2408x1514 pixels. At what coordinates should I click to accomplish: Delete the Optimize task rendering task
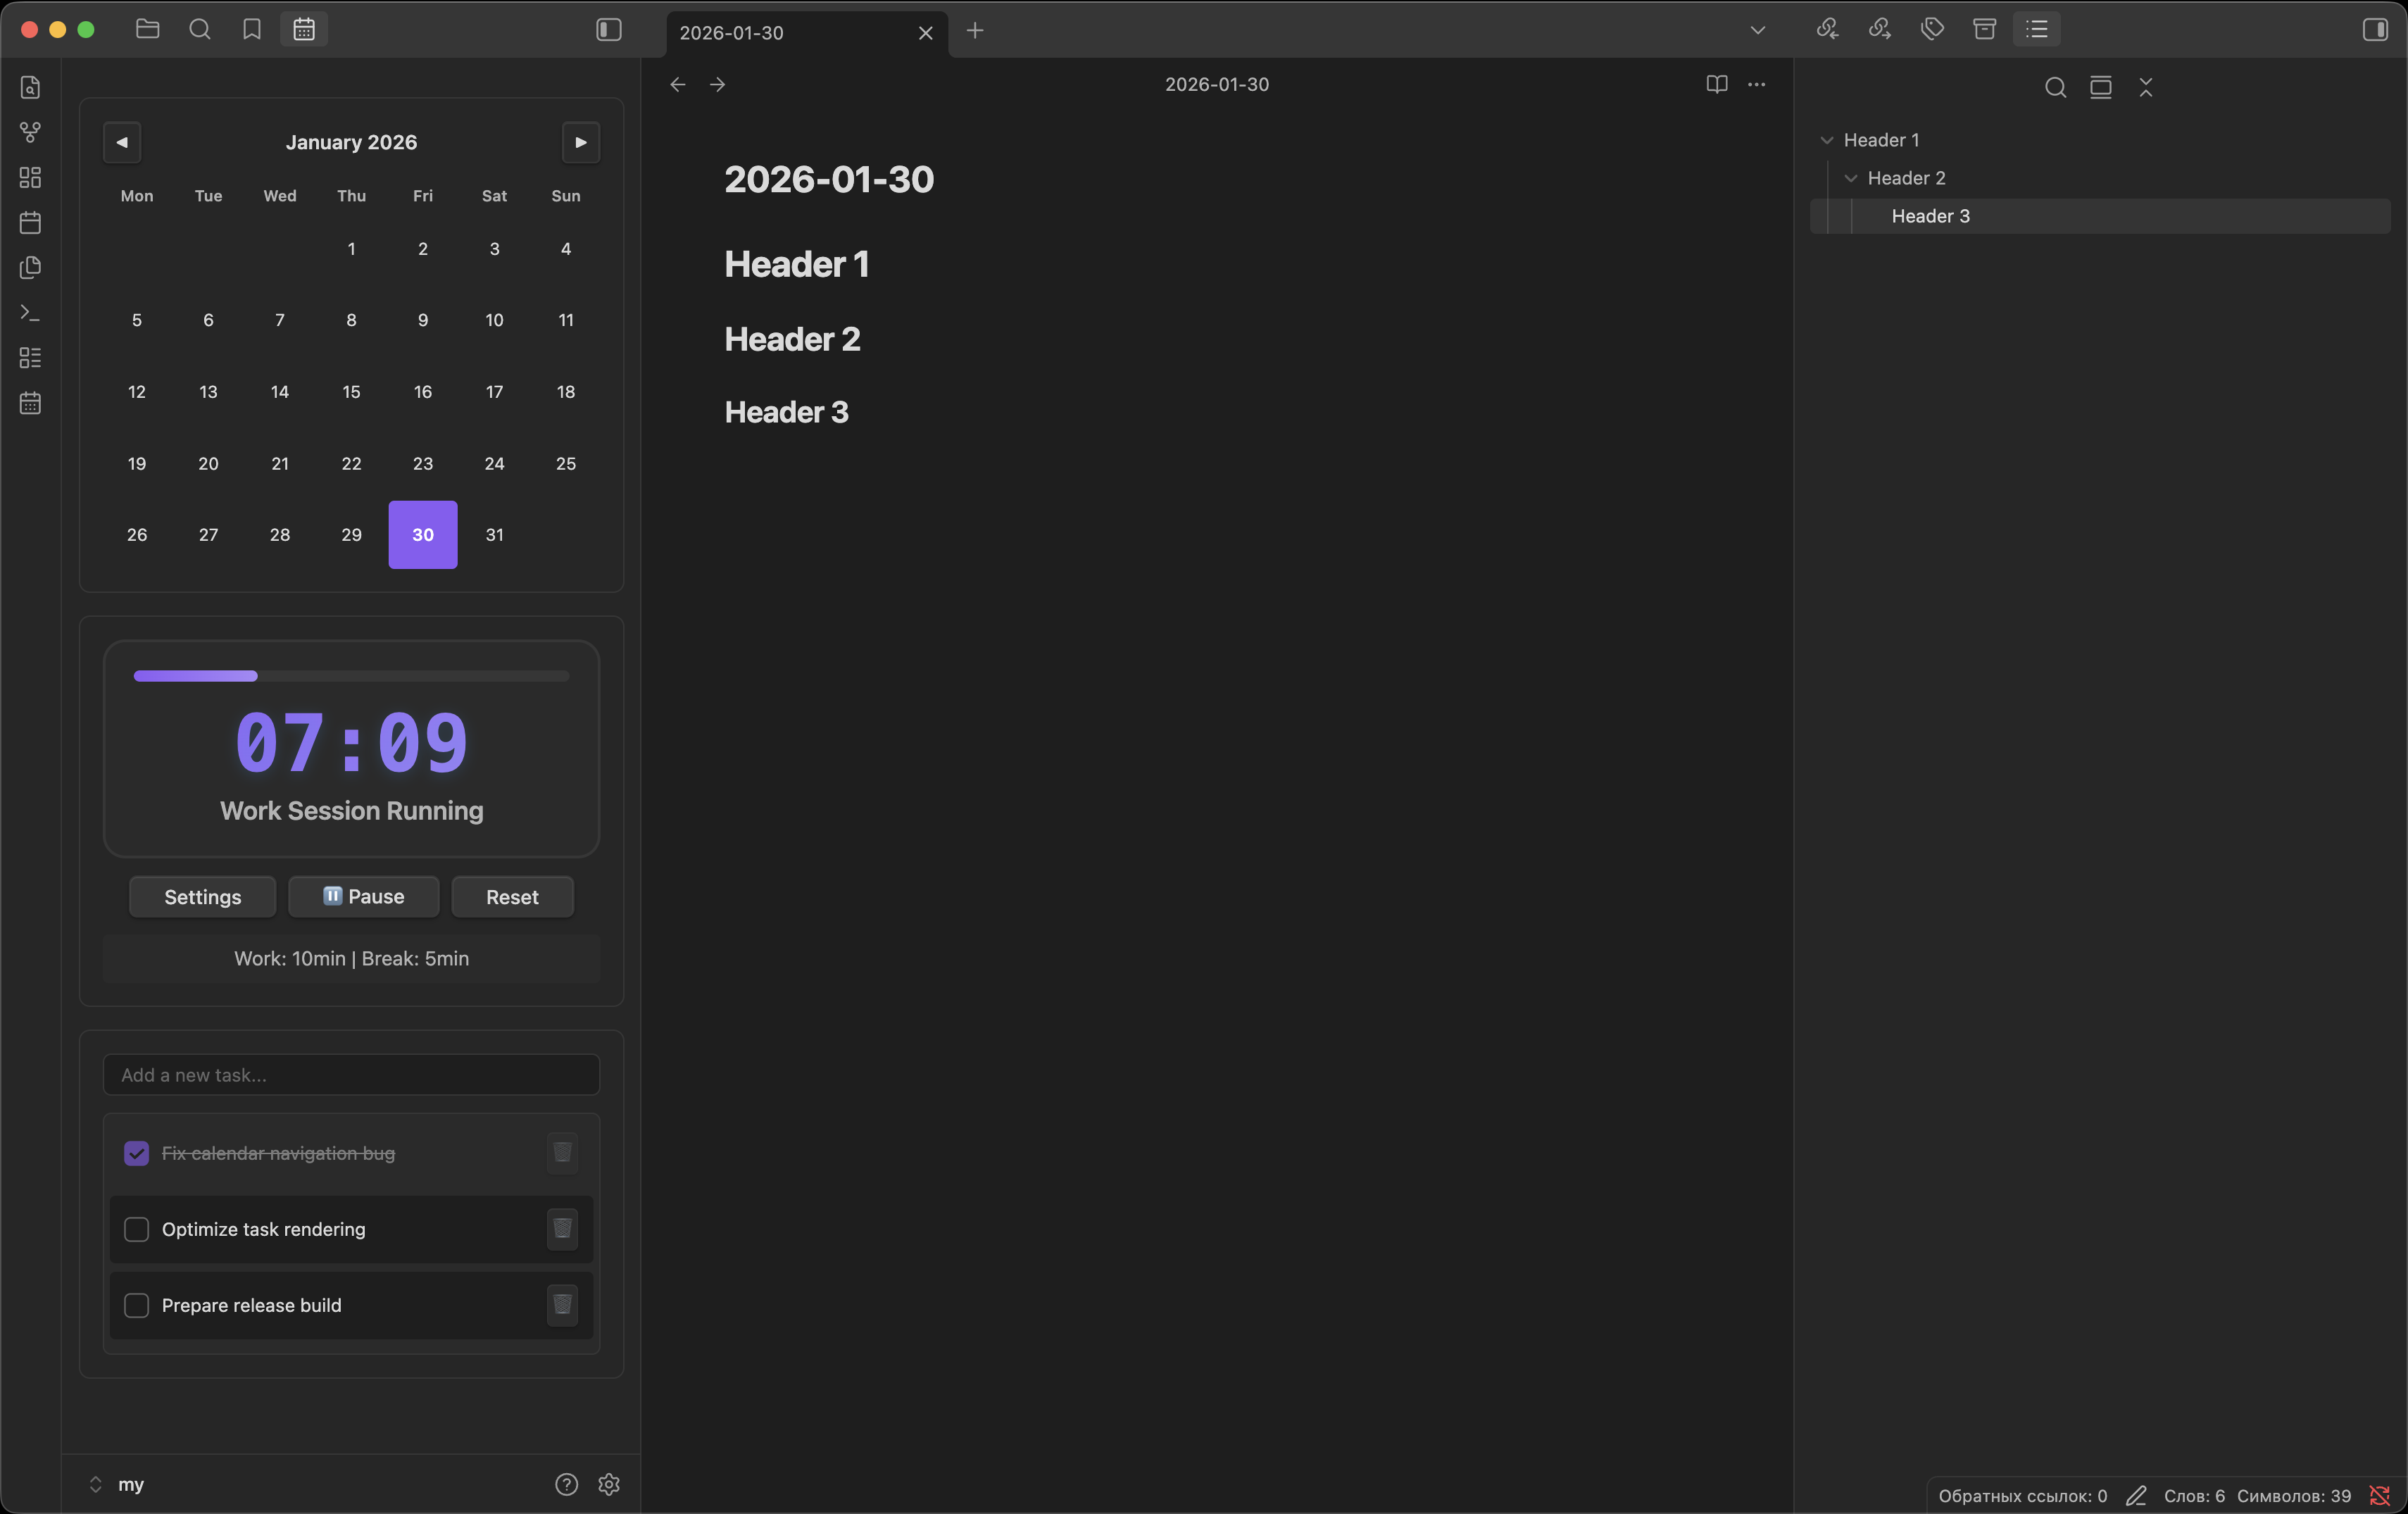pyautogui.click(x=562, y=1228)
